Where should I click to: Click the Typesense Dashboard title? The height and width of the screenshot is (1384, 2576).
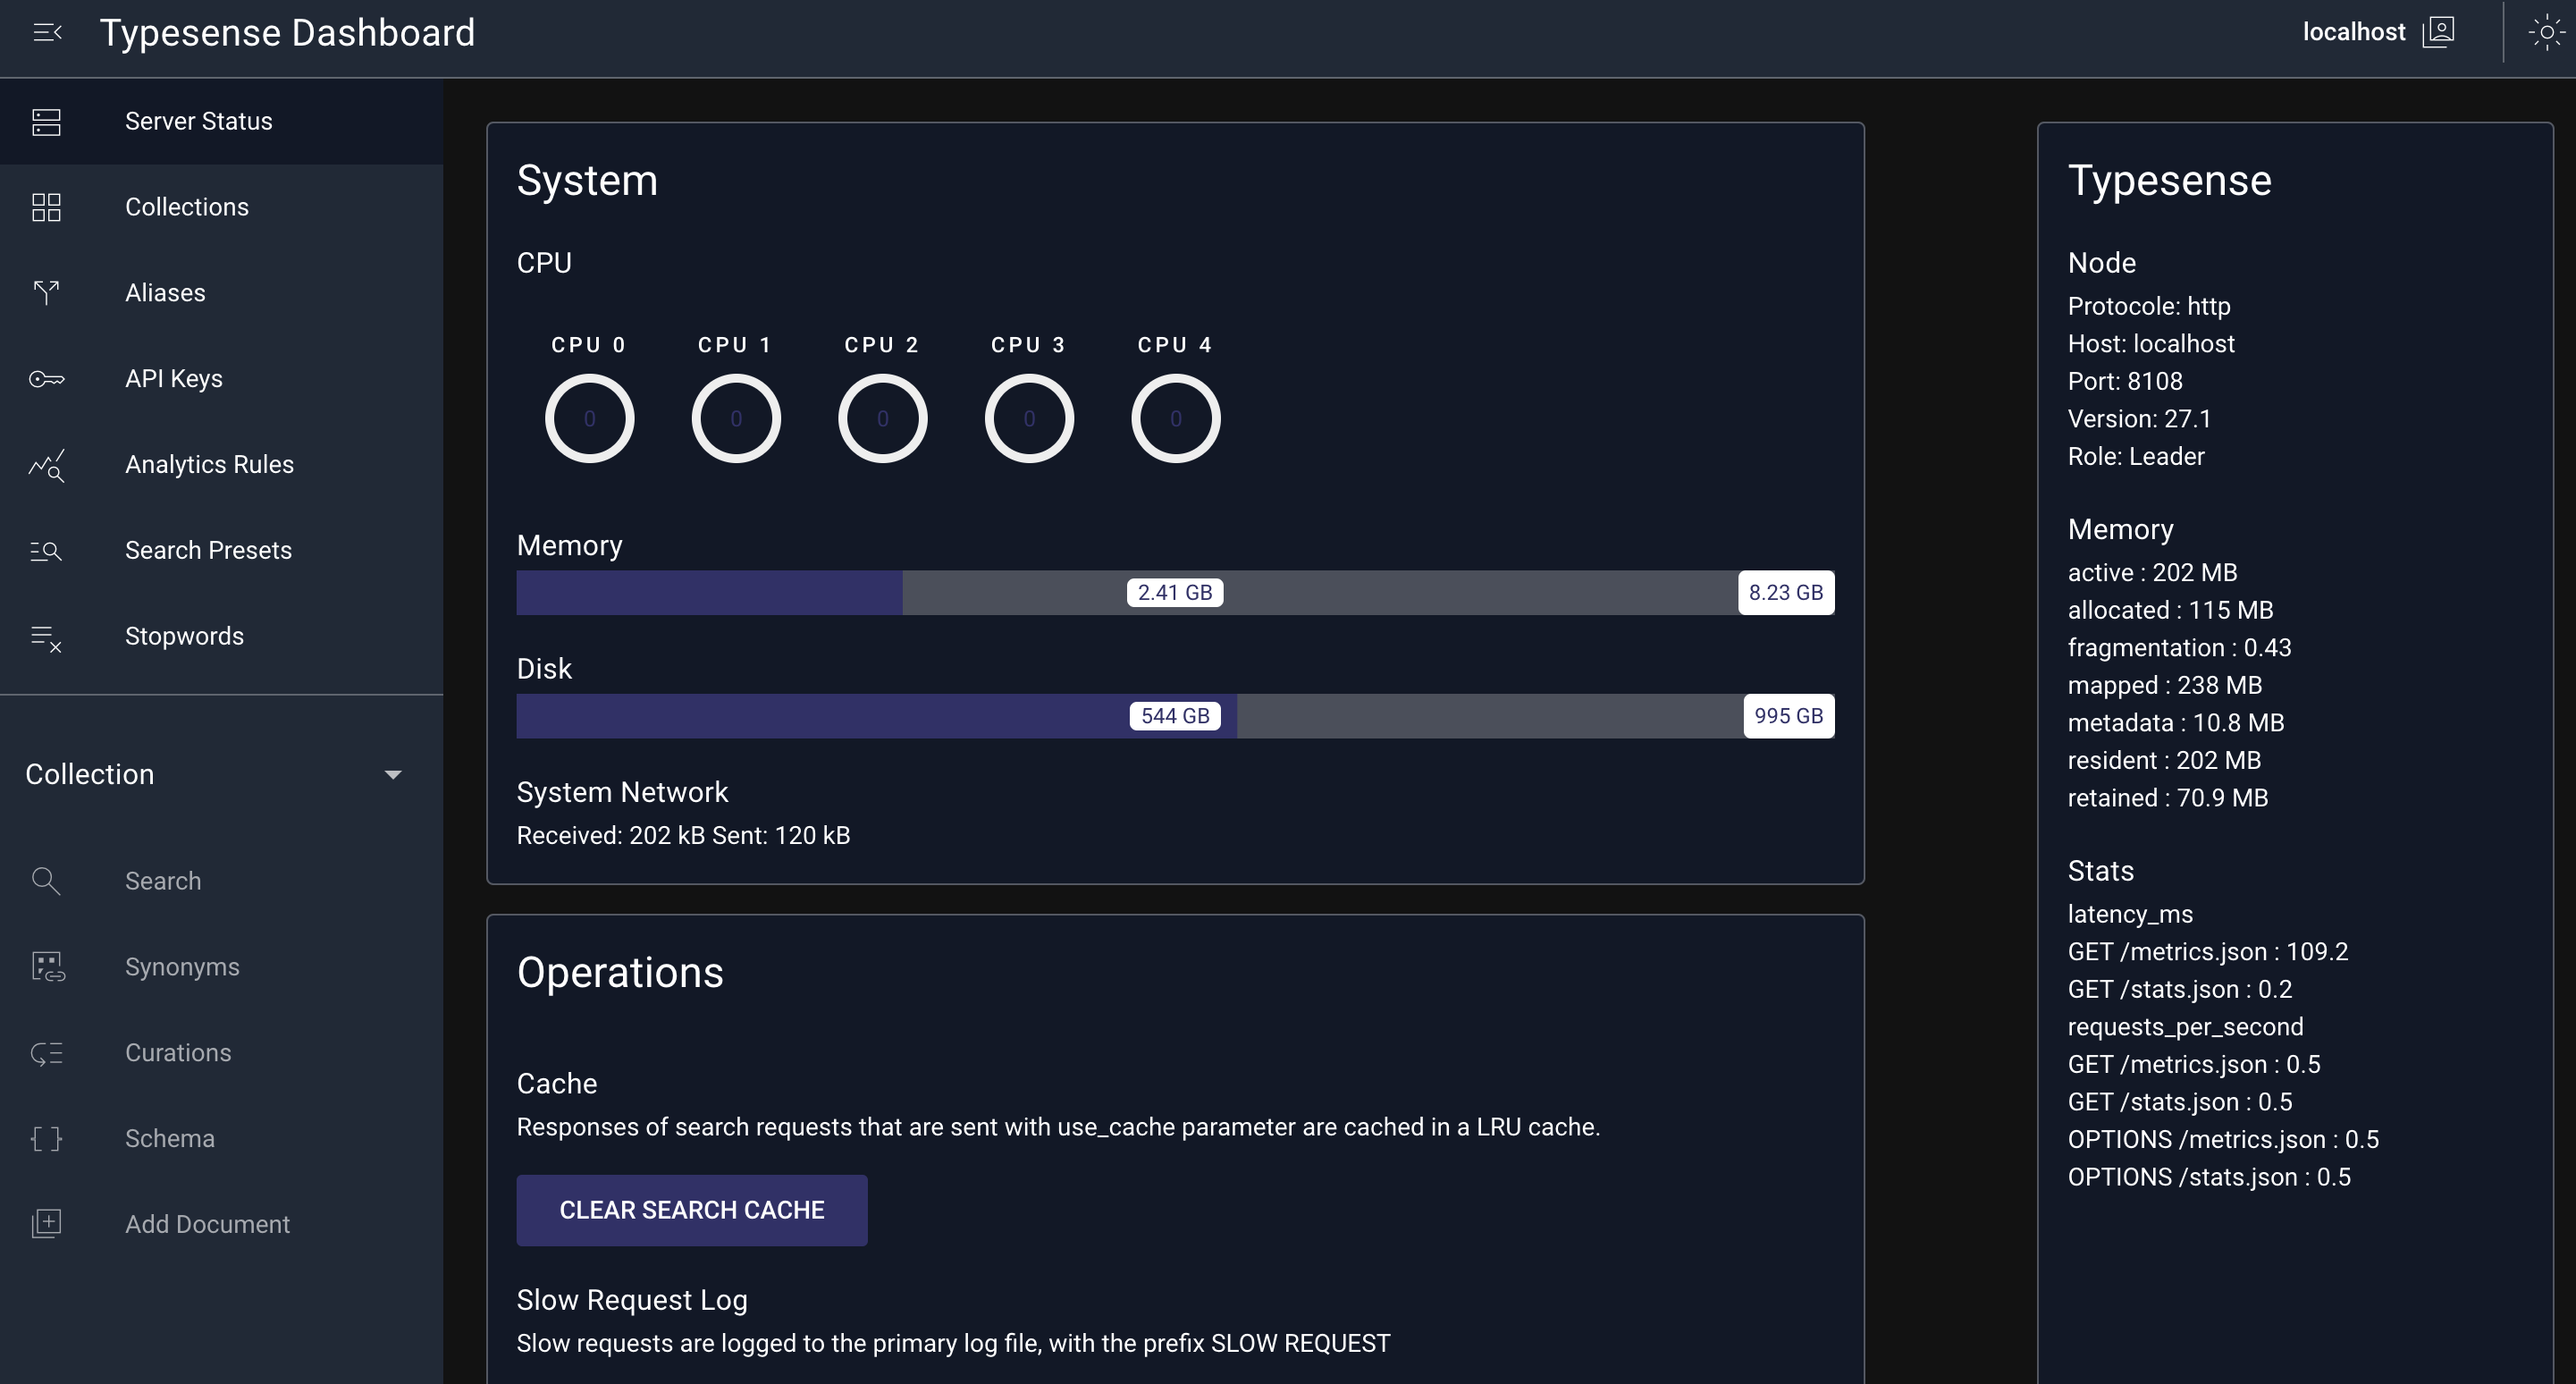tap(287, 33)
